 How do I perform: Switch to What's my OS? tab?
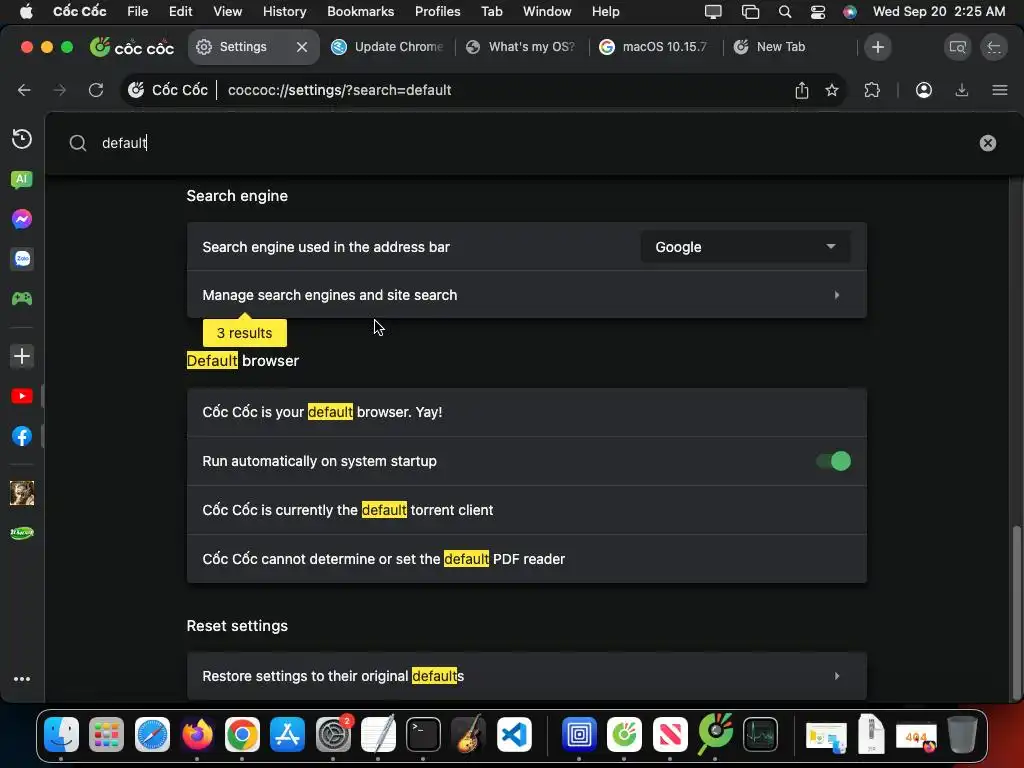pyautogui.click(x=521, y=47)
